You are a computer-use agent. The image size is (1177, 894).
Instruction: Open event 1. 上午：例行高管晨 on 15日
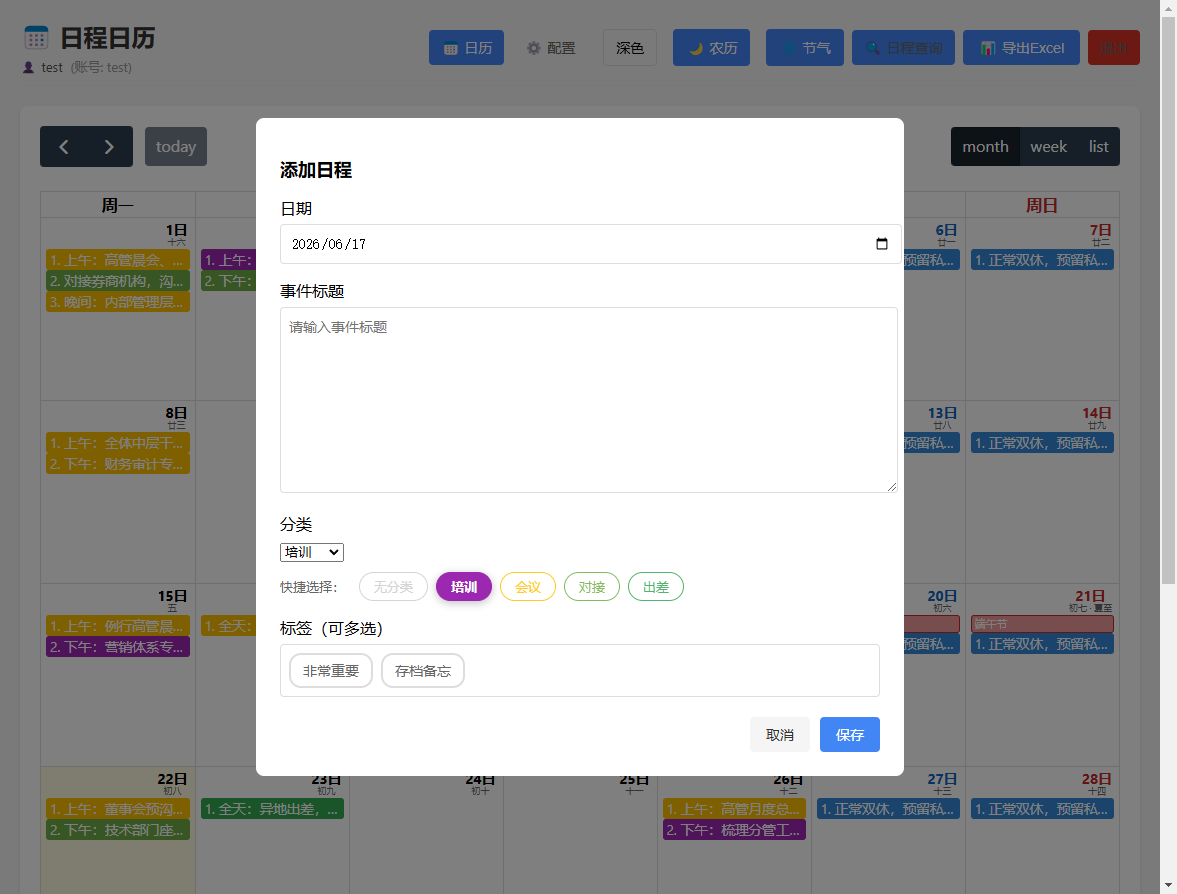[x=118, y=626]
